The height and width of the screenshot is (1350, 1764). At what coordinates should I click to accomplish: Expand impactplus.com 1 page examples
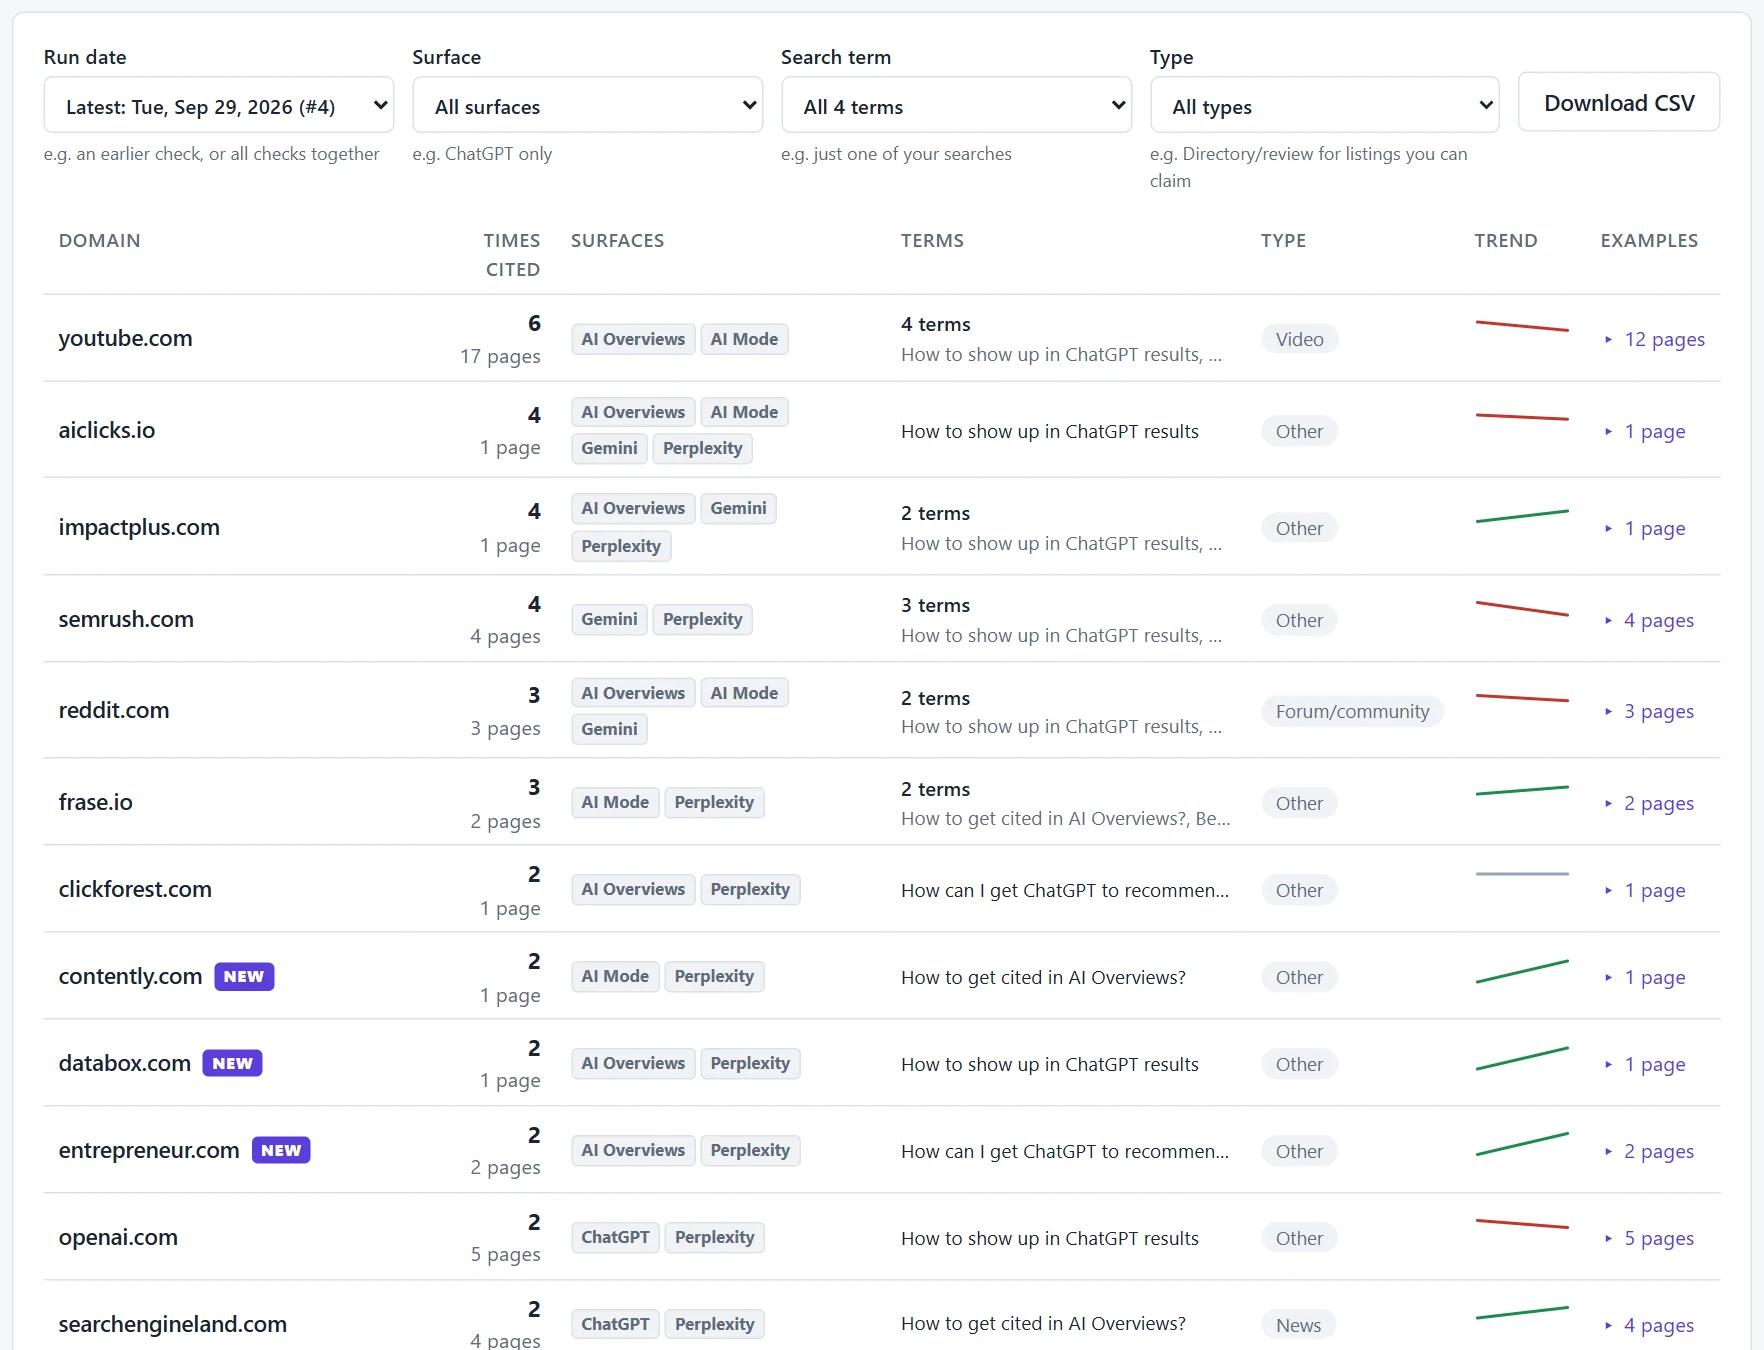[x=1645, y=529]
